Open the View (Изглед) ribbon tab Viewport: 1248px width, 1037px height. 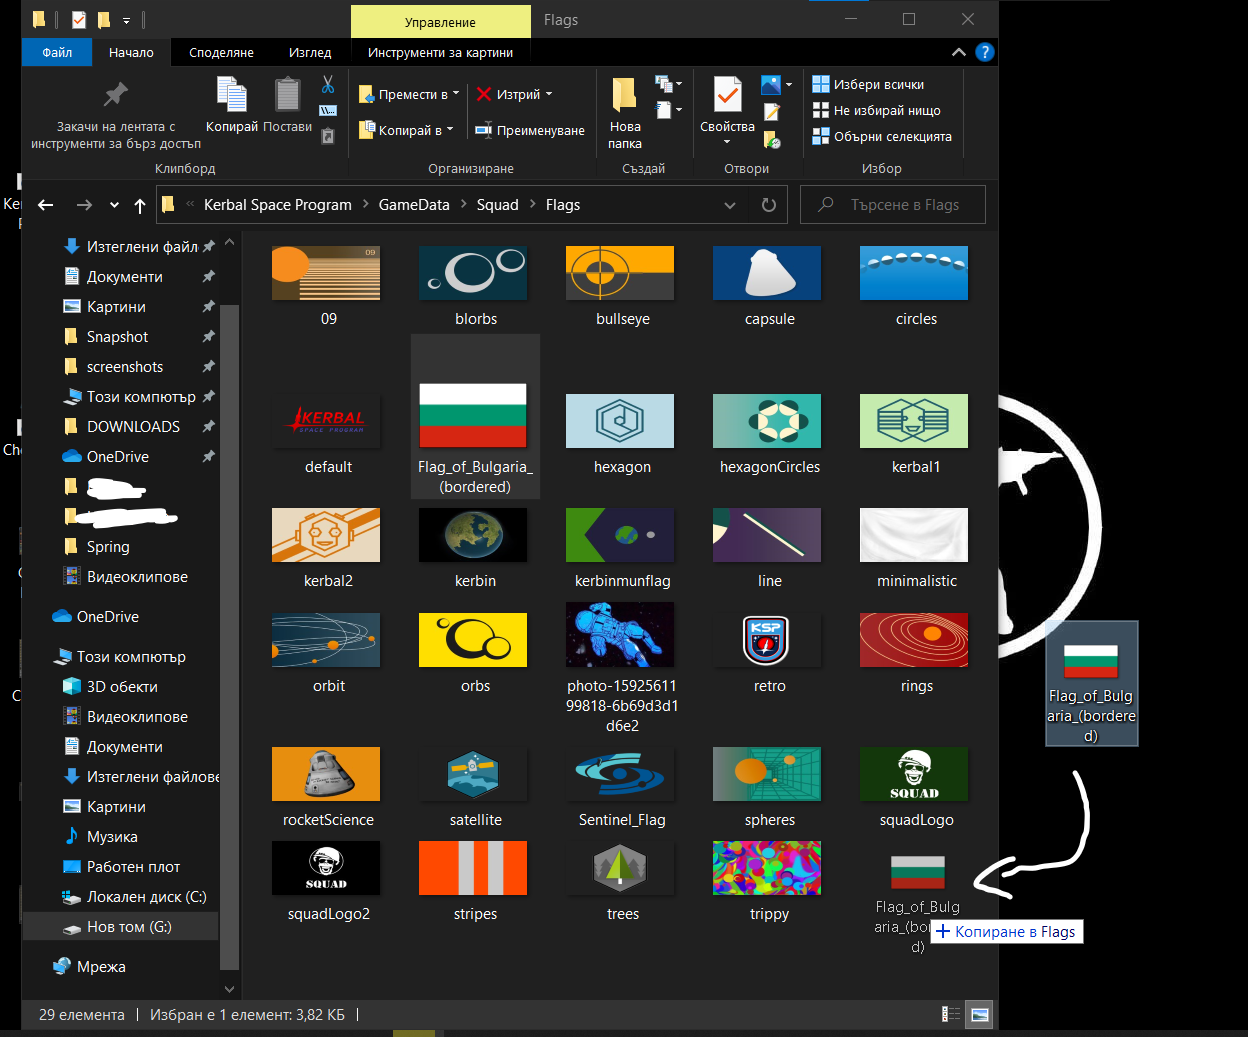click(x=310, y=52)
